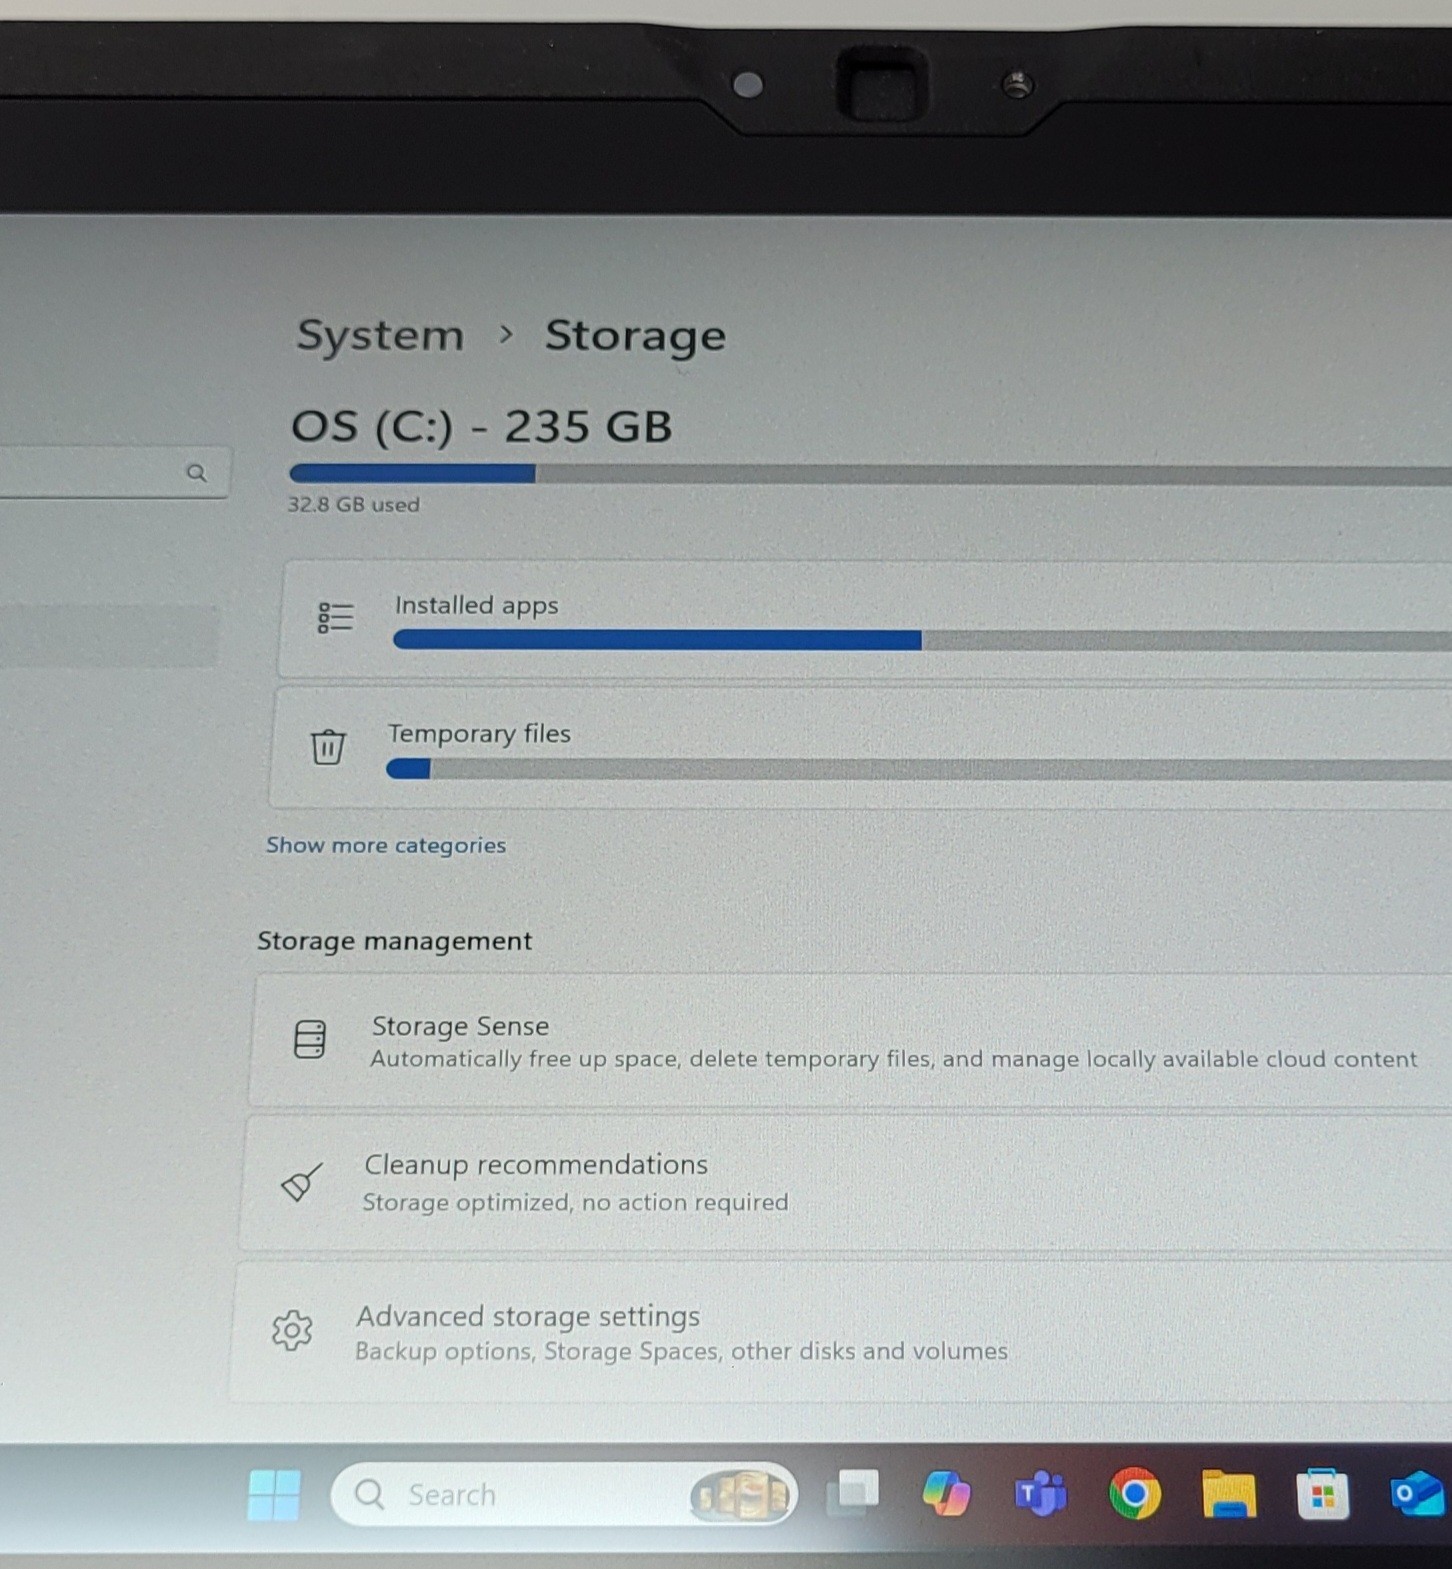The height and width of the screenshot is (1569, 1452).
Task: Expand Advanced storage settings
Action: tap(841, 1333)
